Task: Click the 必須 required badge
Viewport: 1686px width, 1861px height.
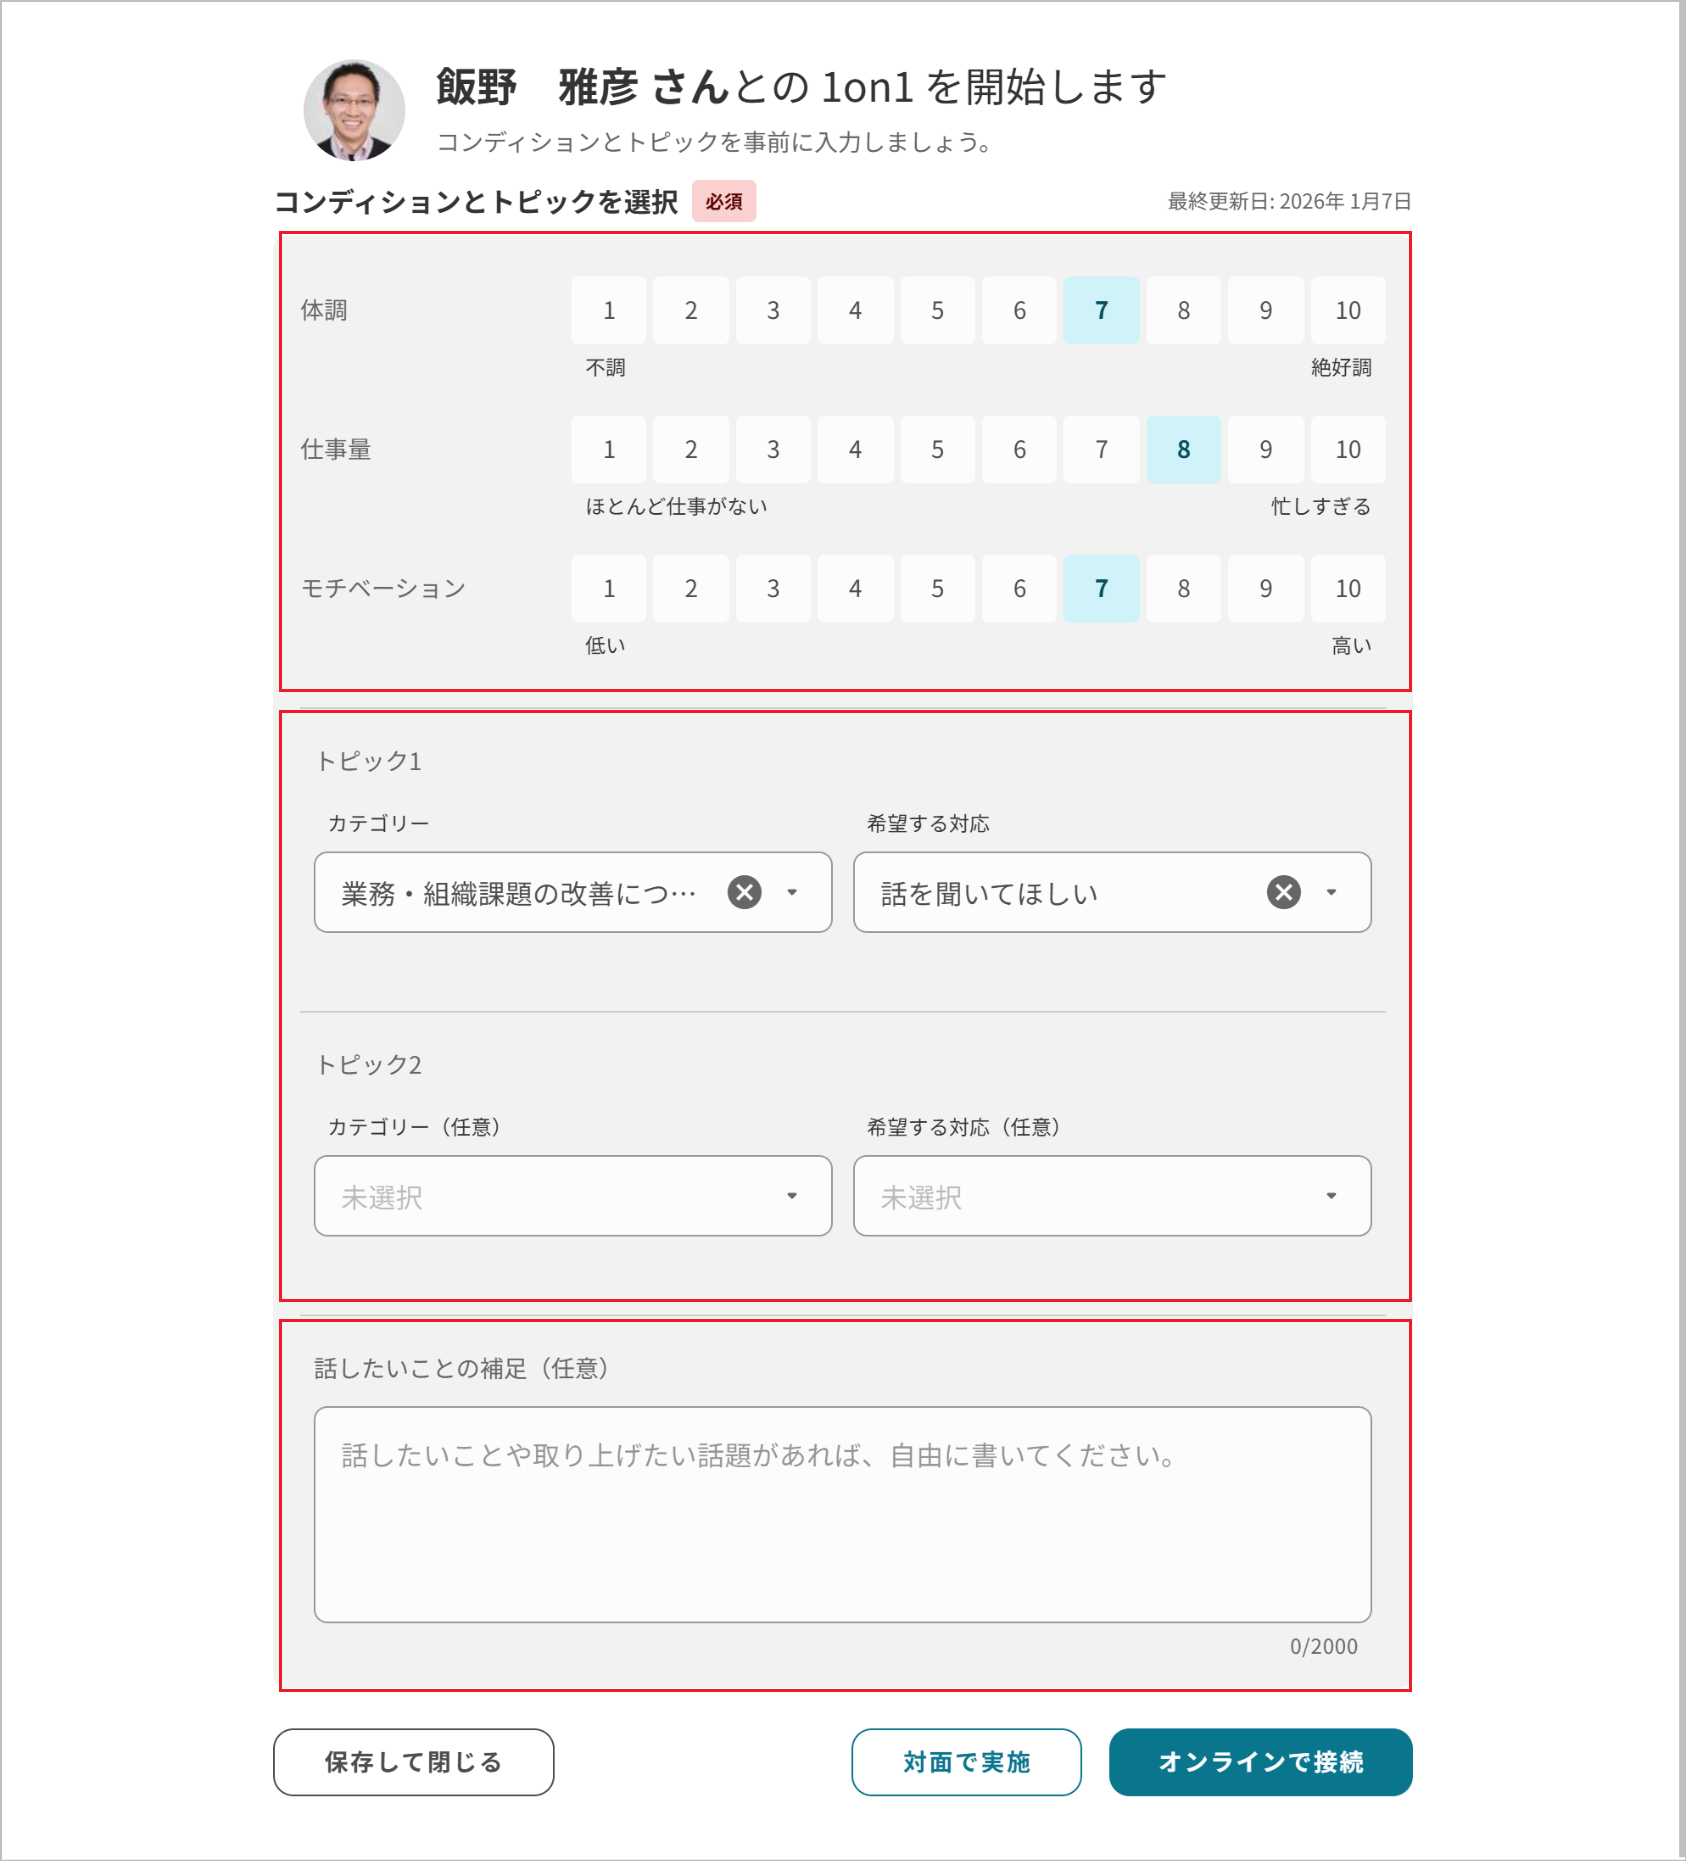Action: coord(724,201)
